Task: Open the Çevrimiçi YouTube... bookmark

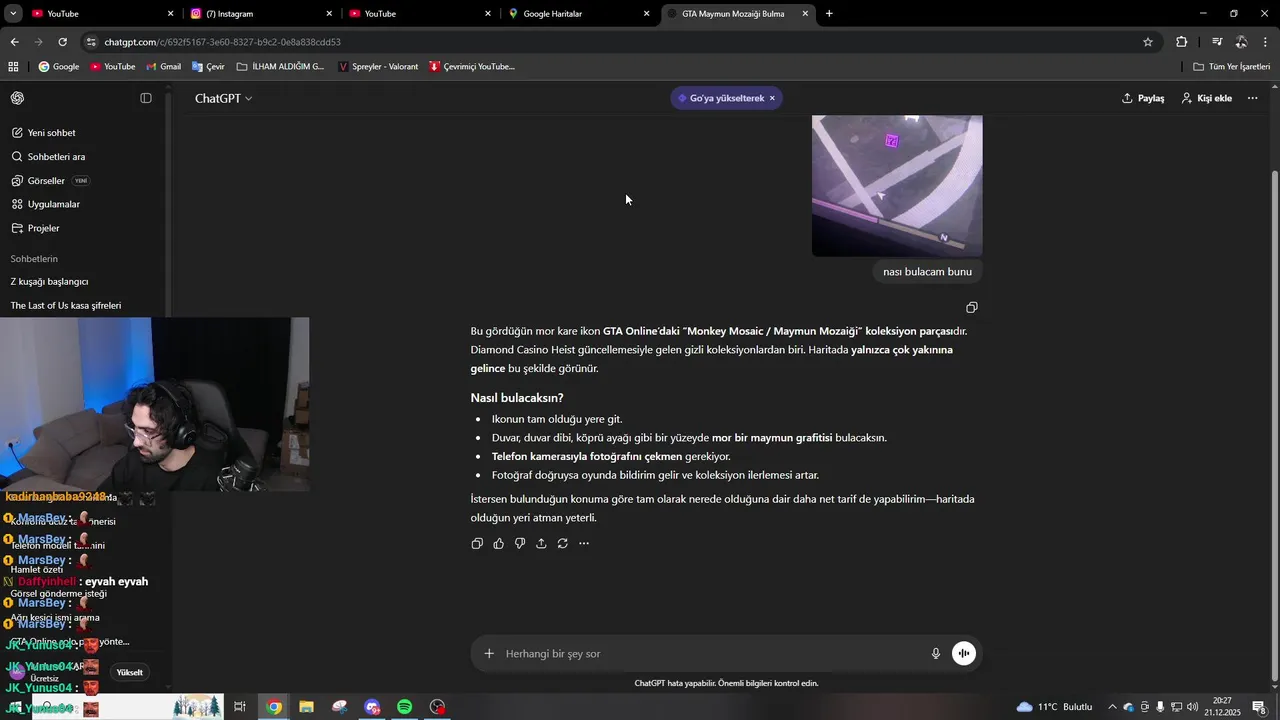Action: (x=472, y=67)
